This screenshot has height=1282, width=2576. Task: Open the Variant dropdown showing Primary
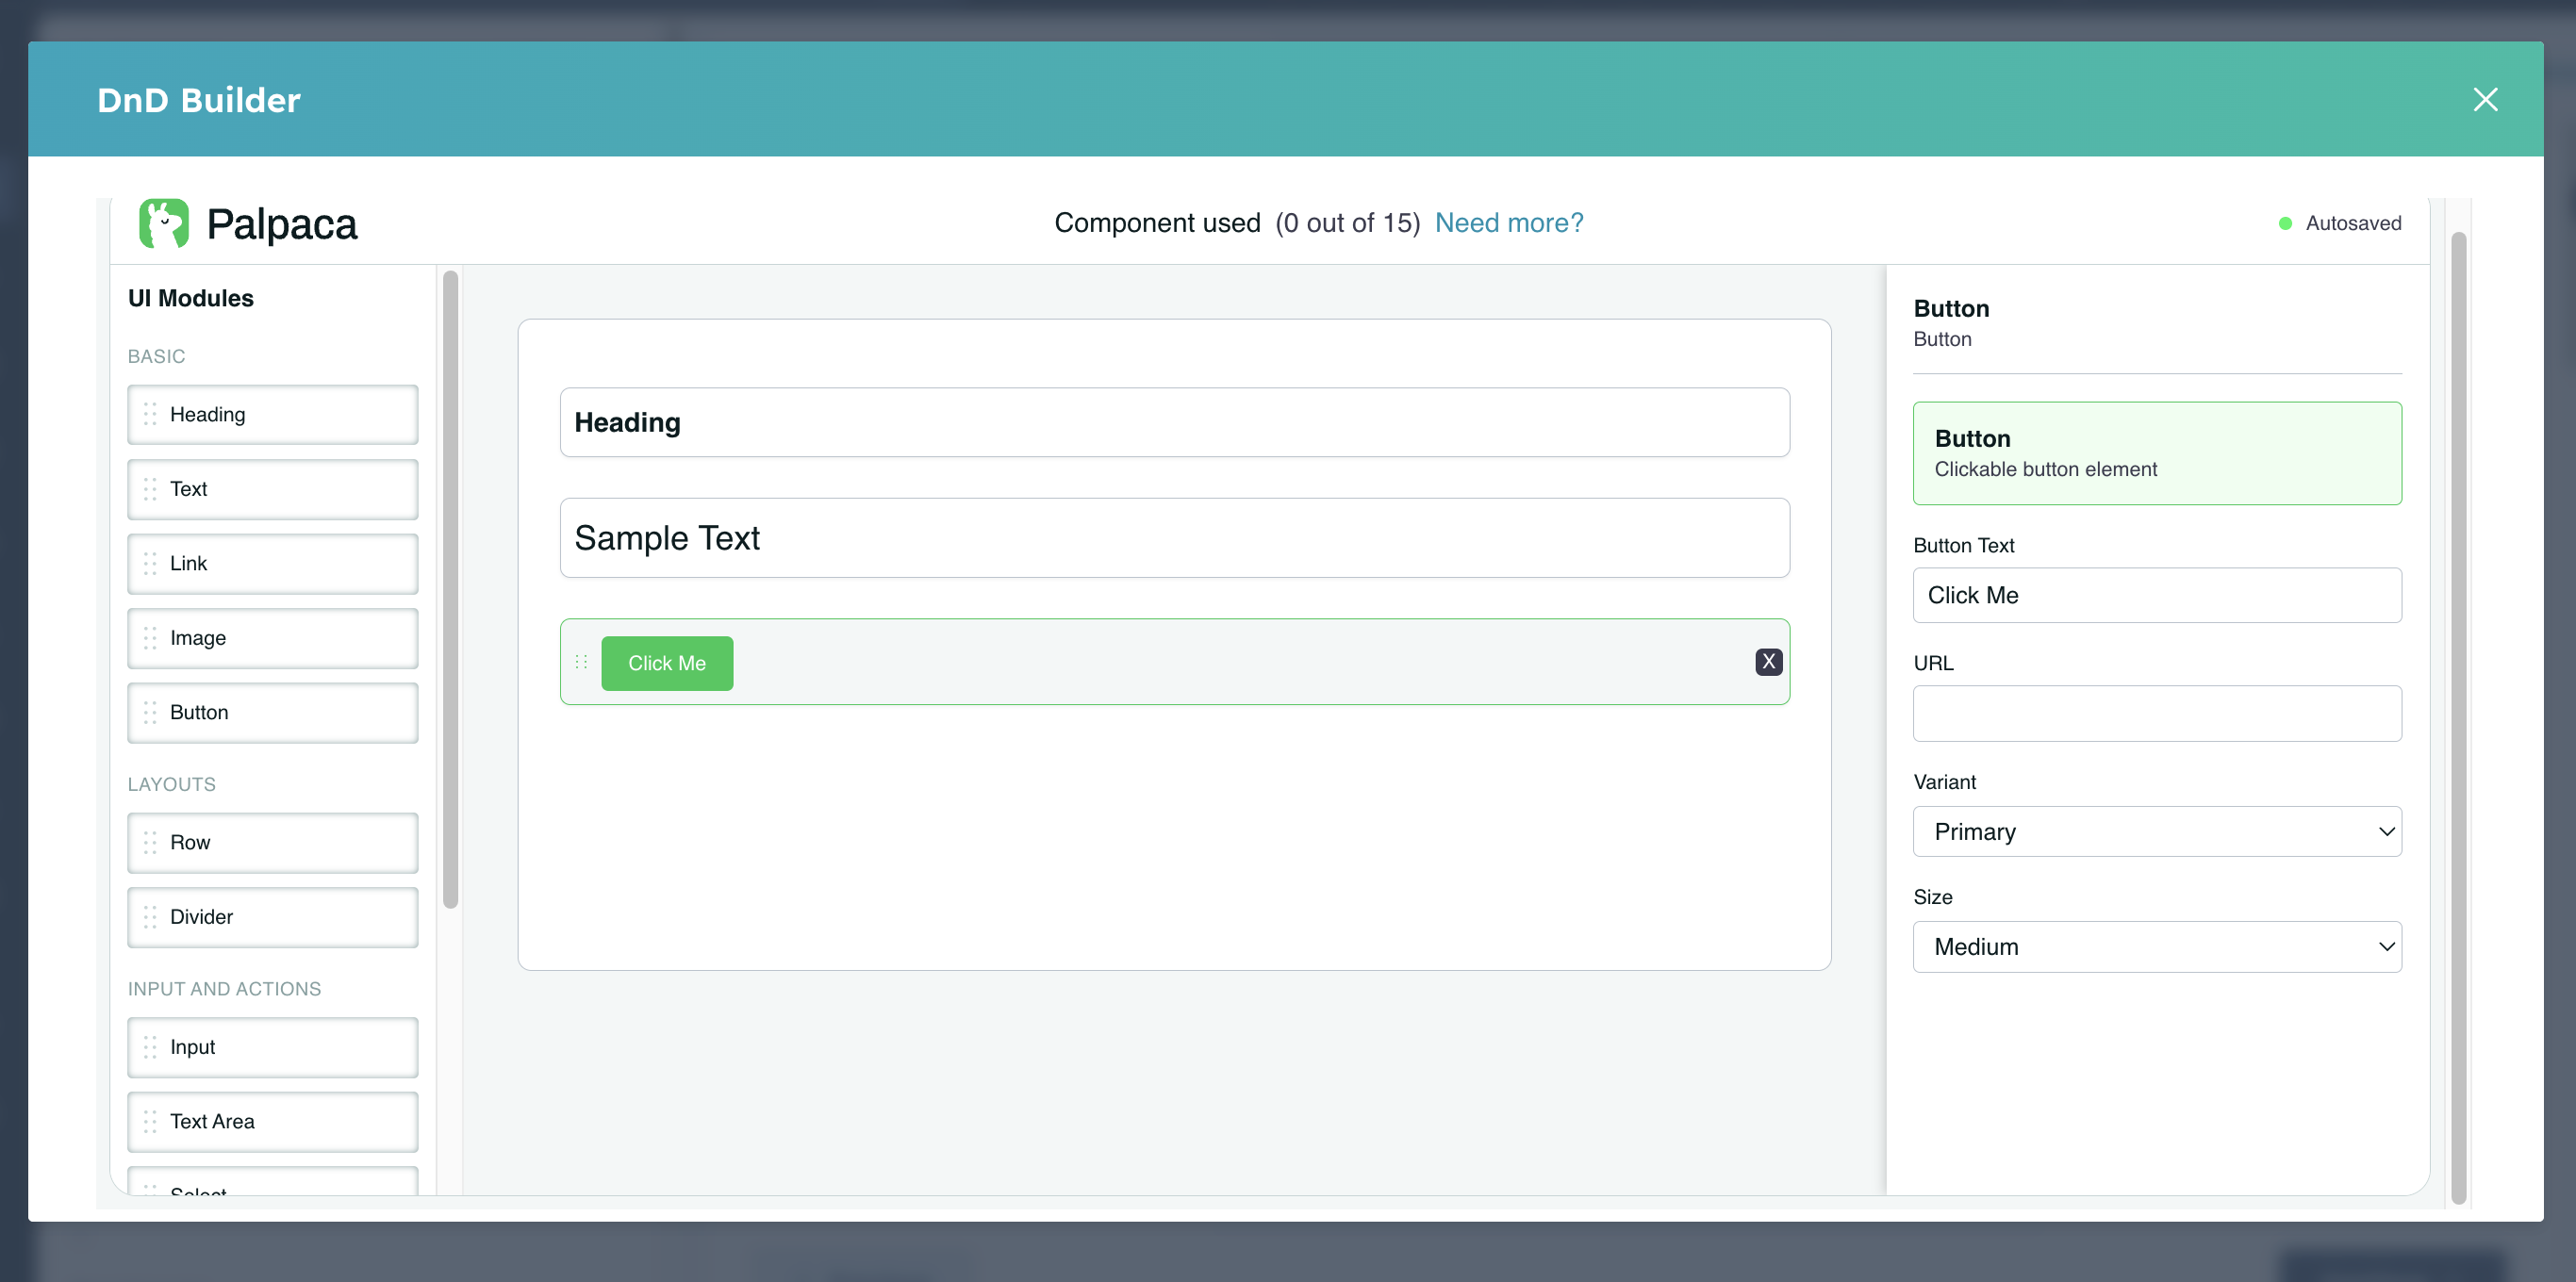click(x=2156, y=832)
